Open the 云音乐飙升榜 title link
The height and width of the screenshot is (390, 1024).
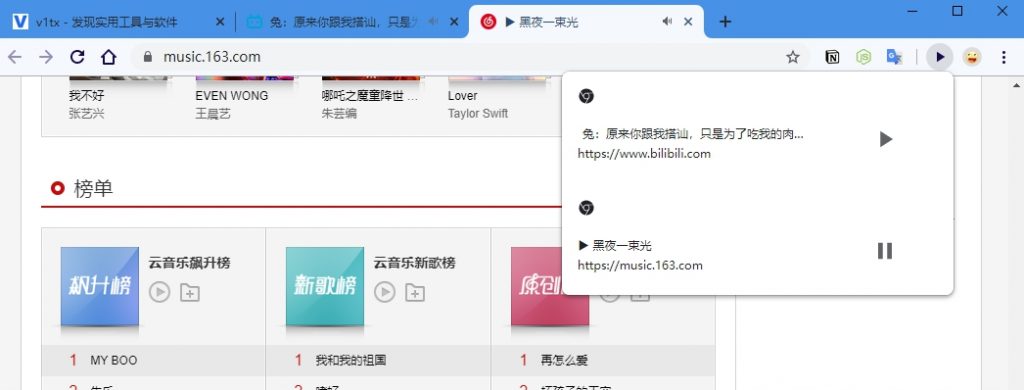tap(189, 263)
